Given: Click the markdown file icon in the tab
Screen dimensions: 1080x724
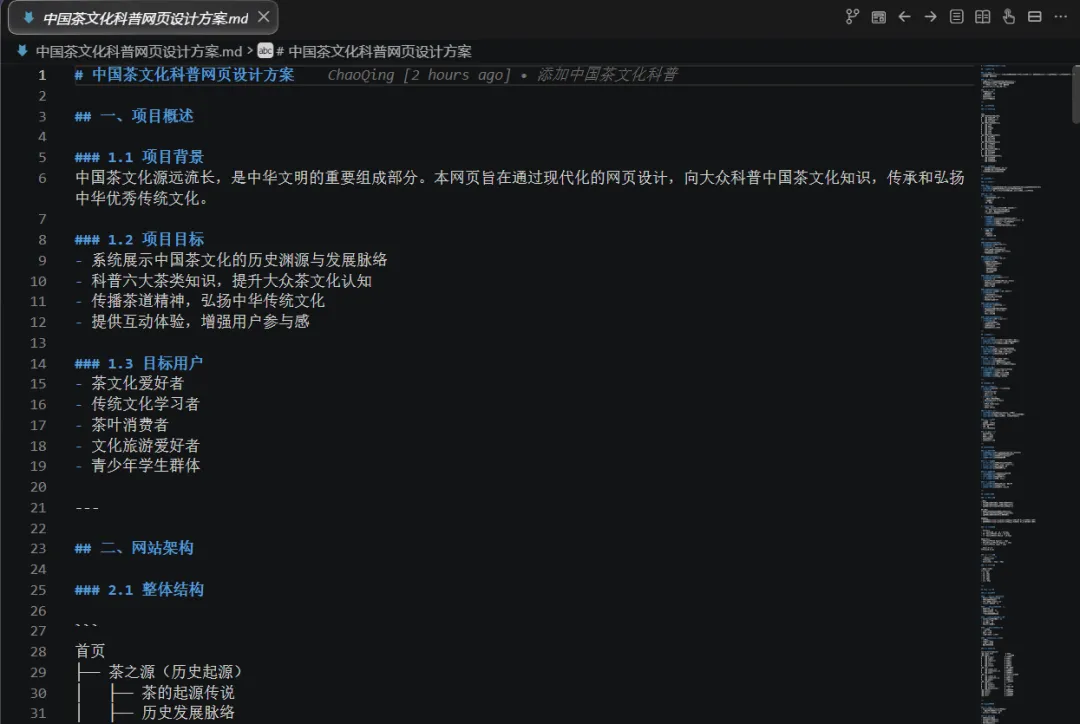Looking at the screenshot, I should [28, 18].
